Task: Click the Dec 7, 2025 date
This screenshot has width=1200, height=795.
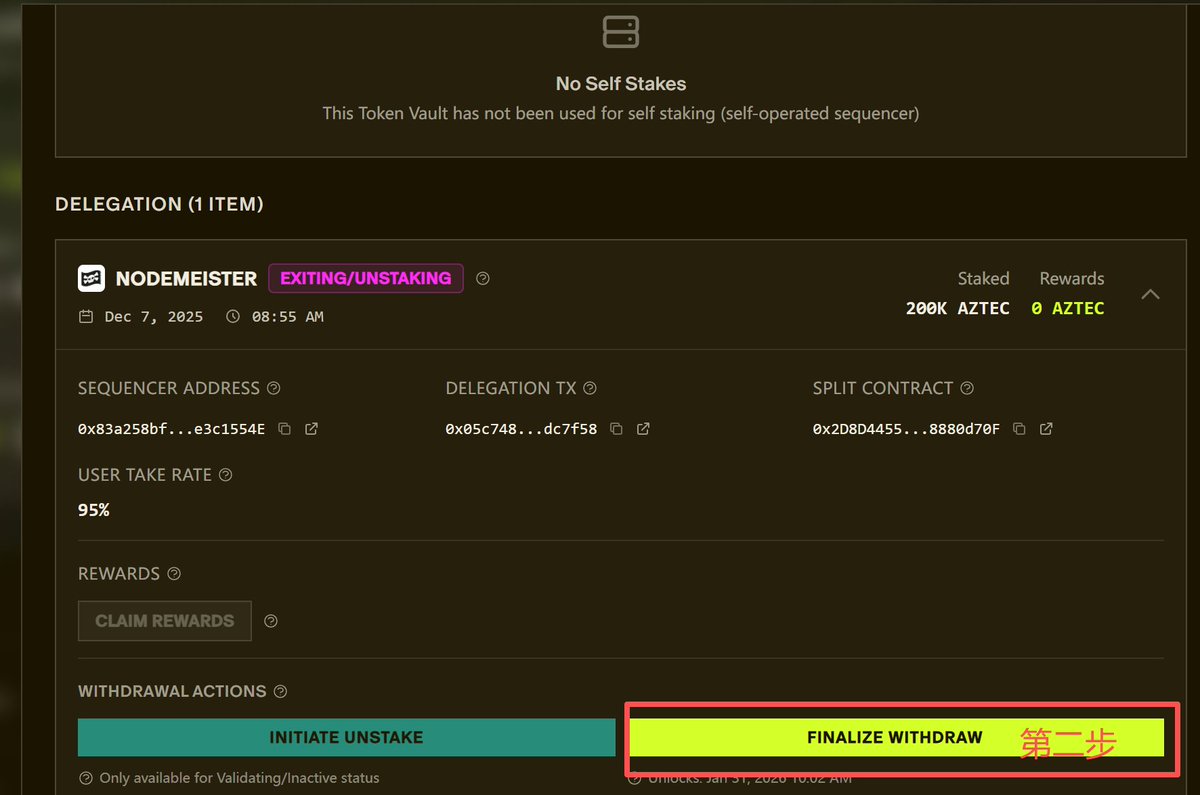Action: [154, 317]
